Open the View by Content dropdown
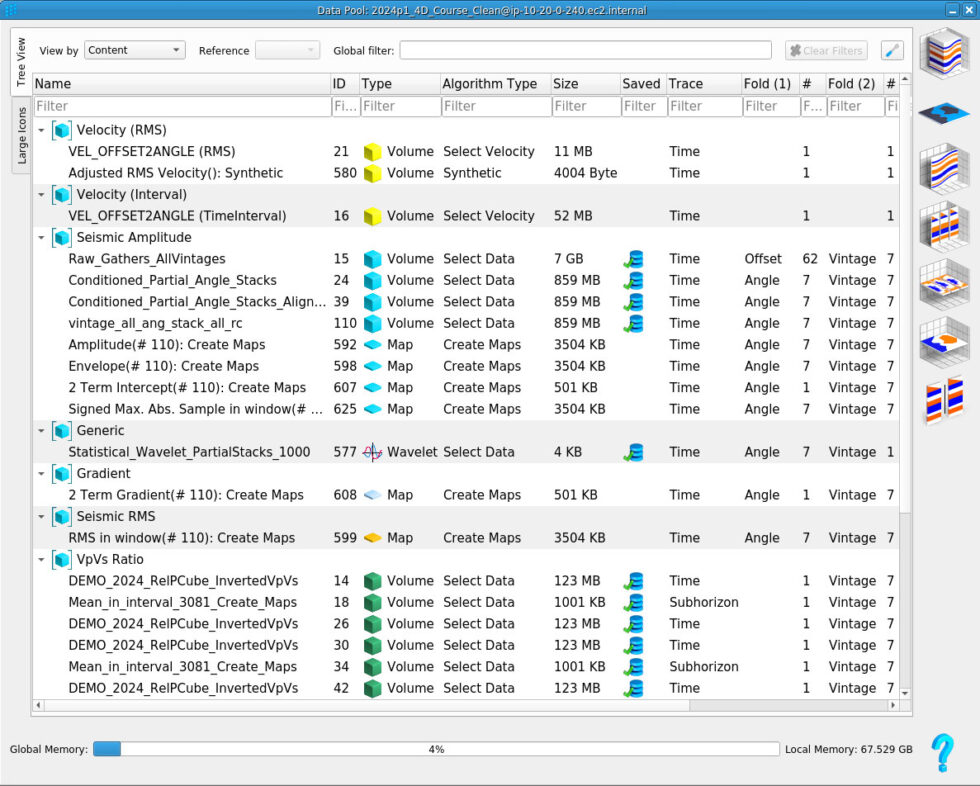This screenshot has height=786, width=980. [x=135, y=50]
